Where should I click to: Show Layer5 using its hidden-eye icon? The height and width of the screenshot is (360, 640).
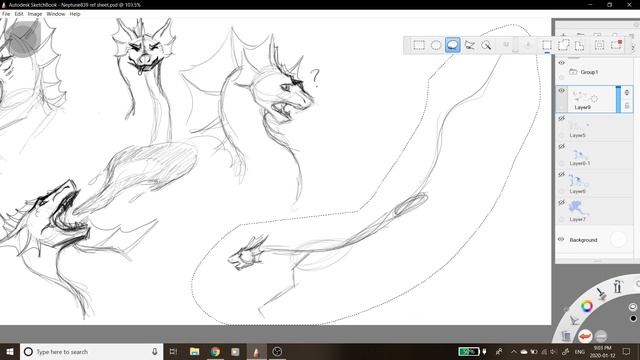pos(562,118)
